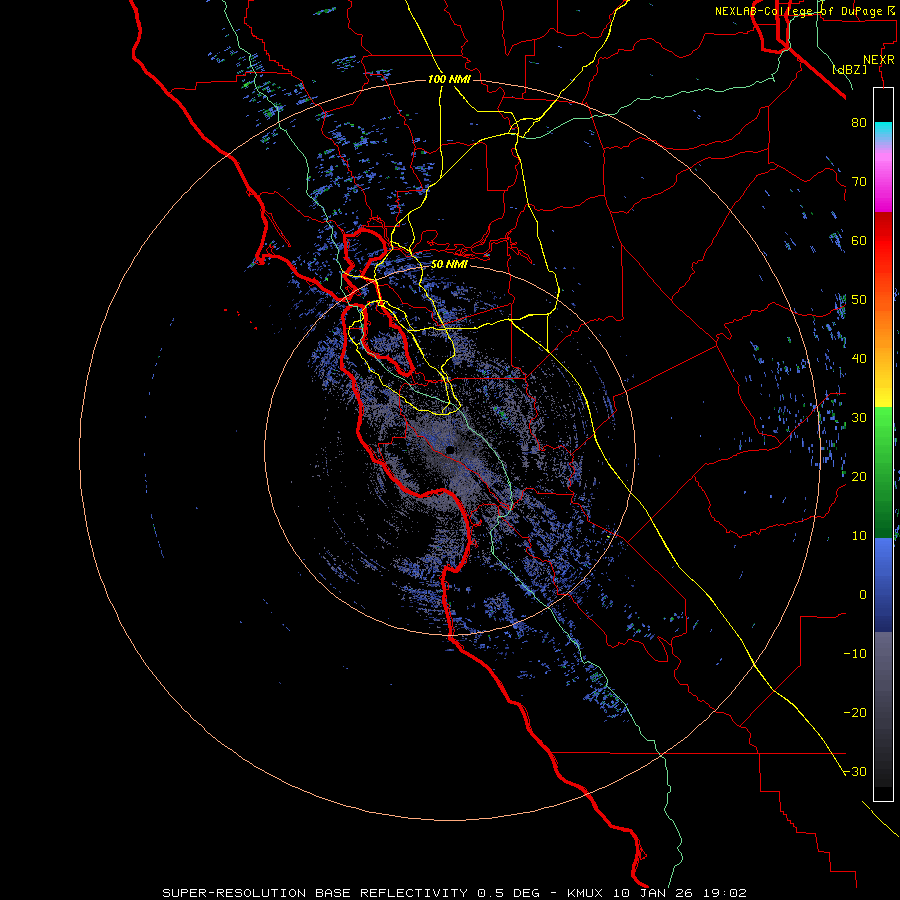900x900 pixels.
Task: Click the -20 value on the dBZ scale
Action: [x=855, y=712]
